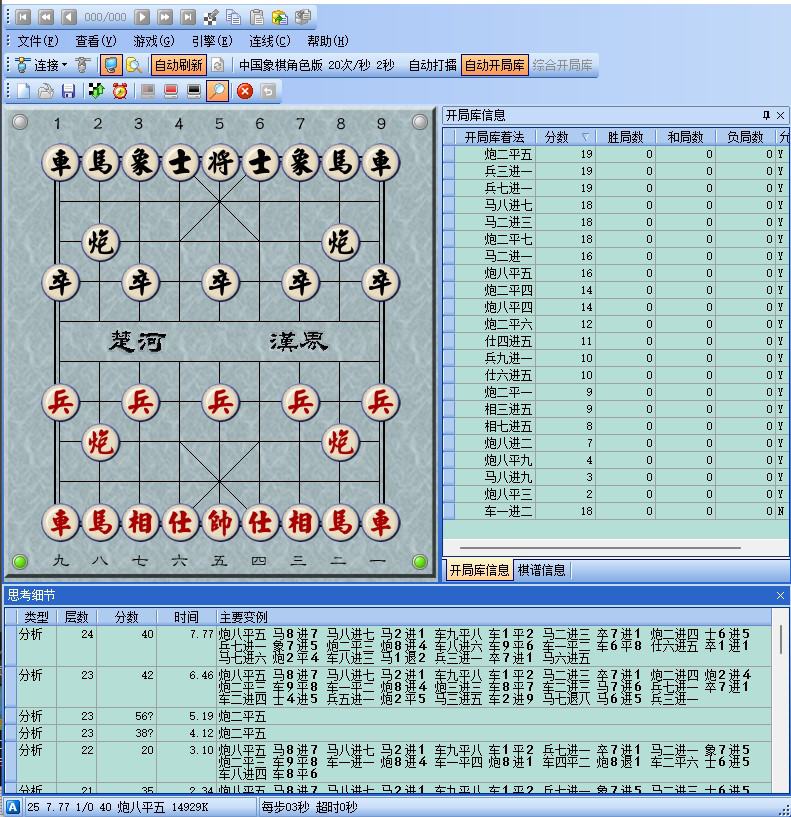Fast-forward several moves with the double-right arrow

(165, 17)
